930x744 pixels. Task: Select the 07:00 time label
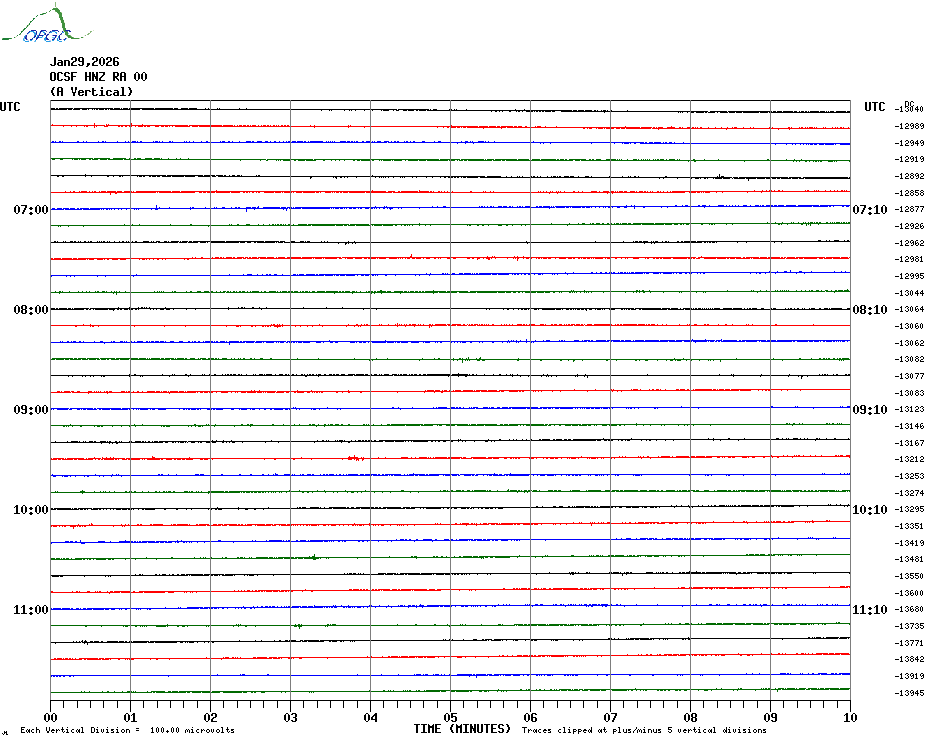pyautogui.click(x=31, y=209)
